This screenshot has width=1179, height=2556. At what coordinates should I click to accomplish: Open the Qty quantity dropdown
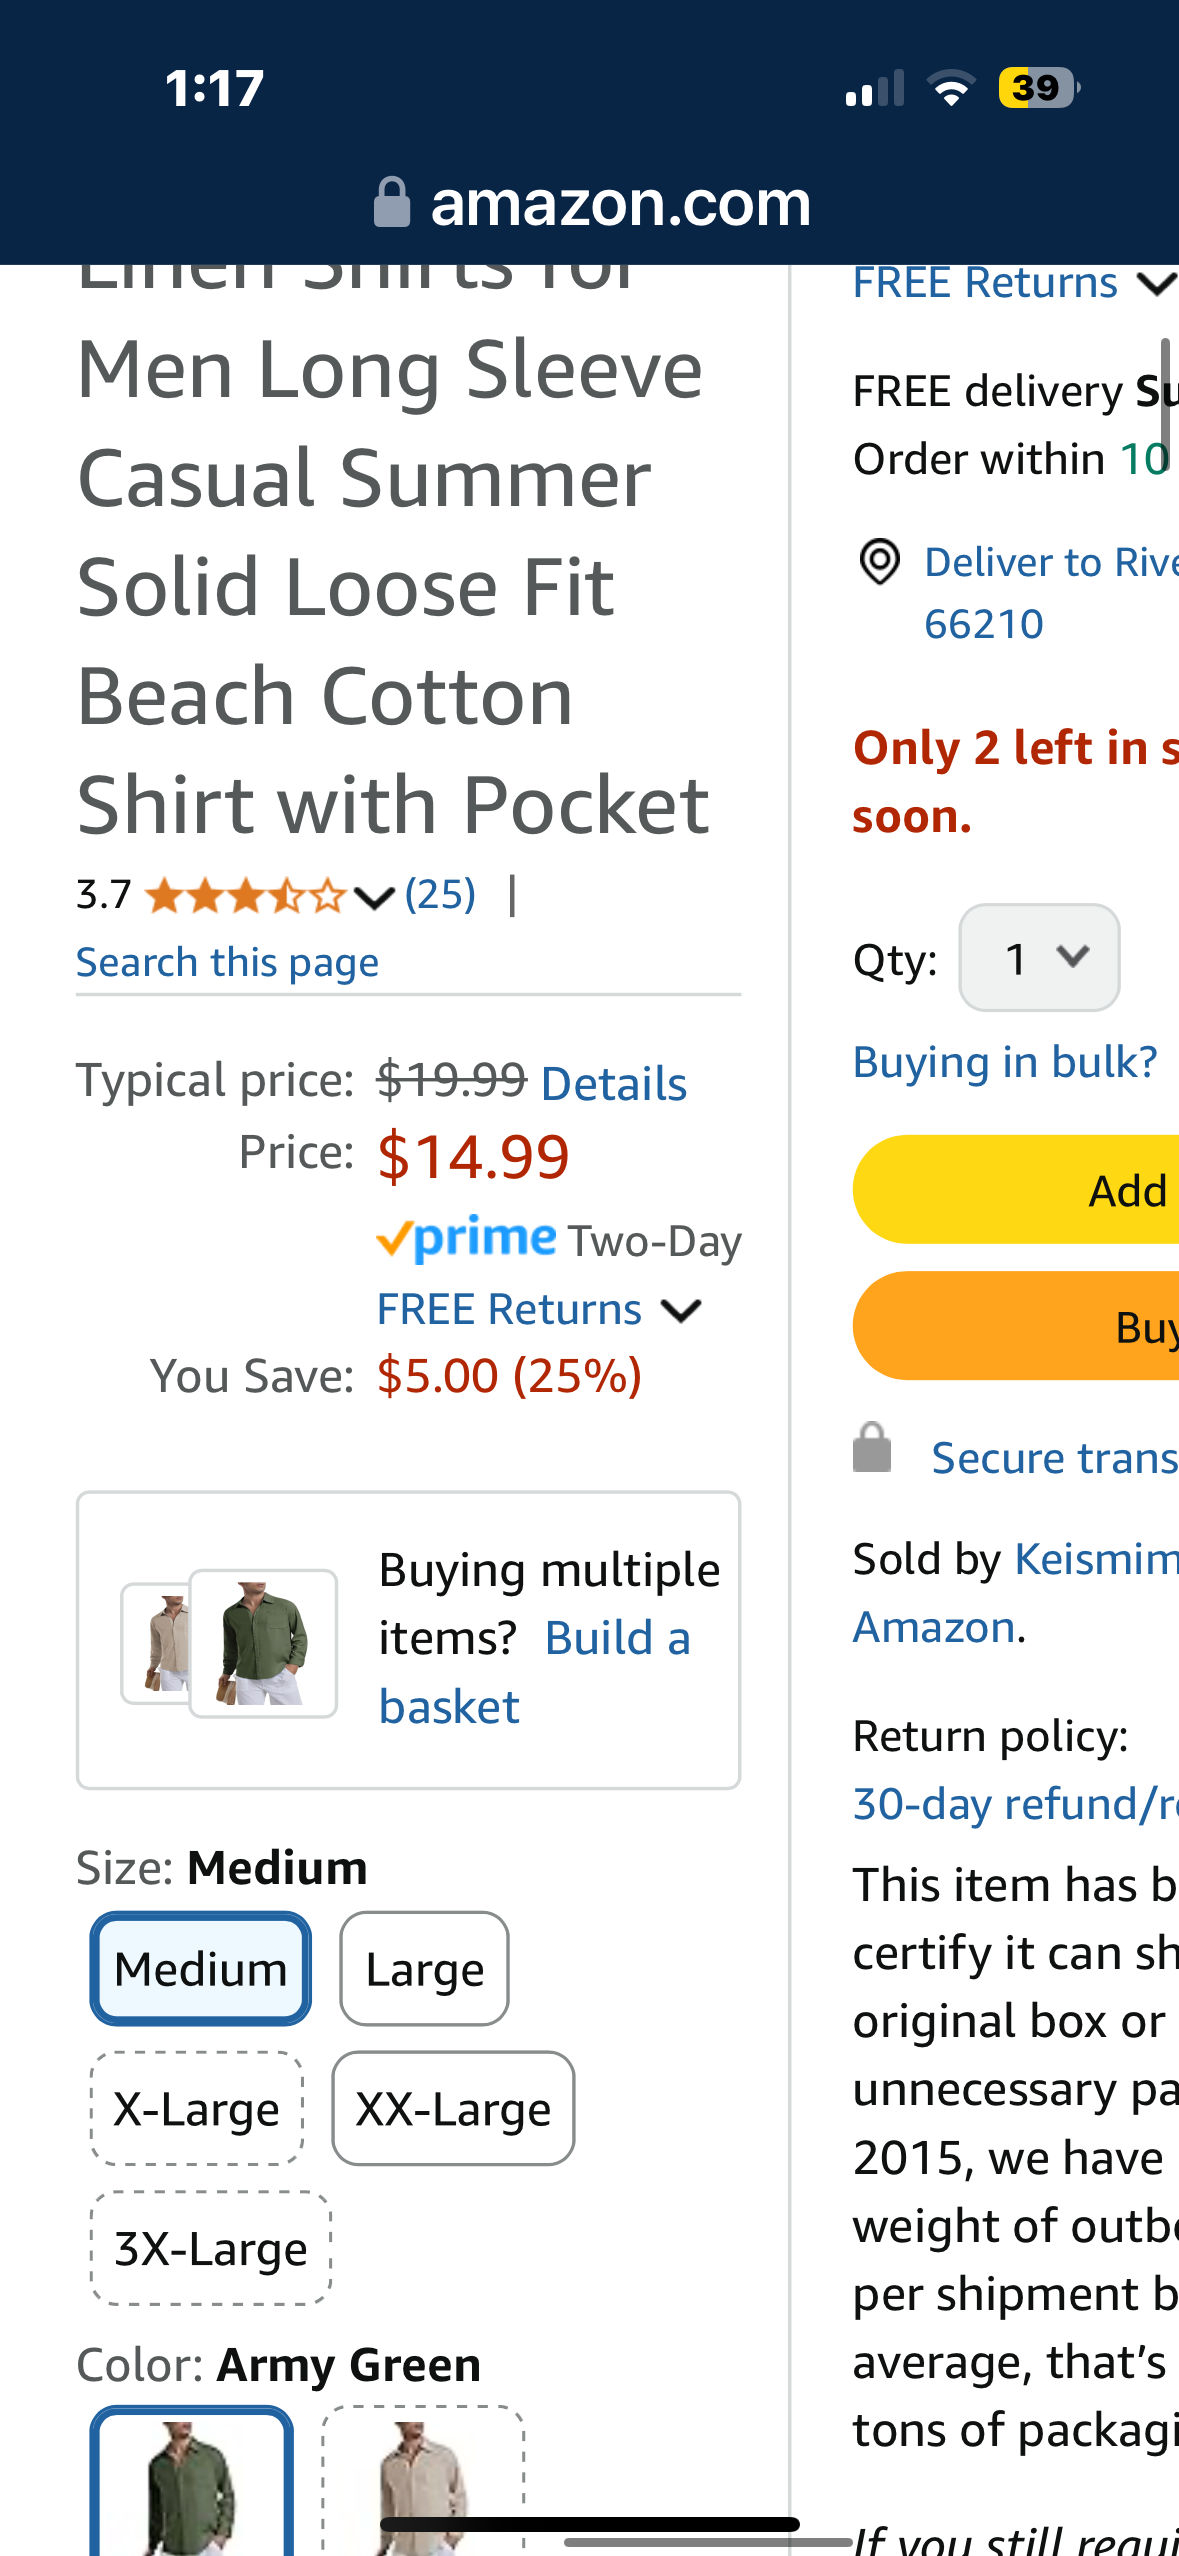[x=1039, y=958]
